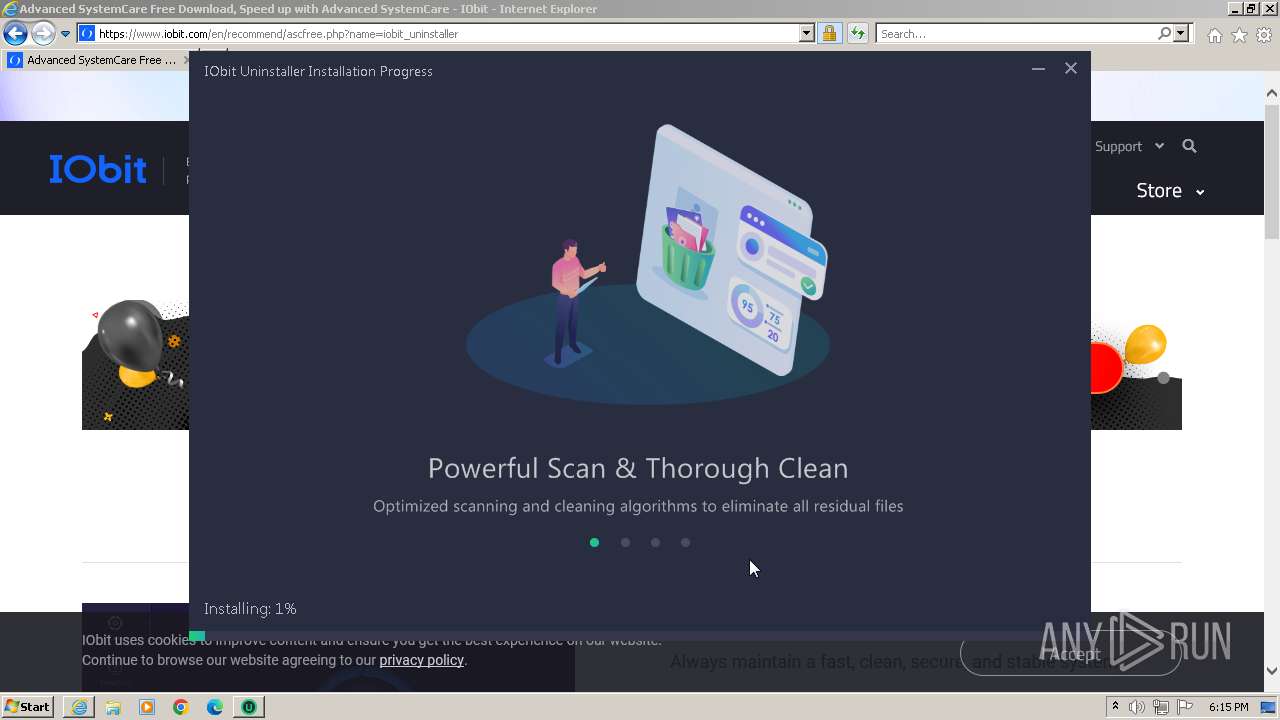Click the installer illustration graphic
This screenshot has width=1280, height=720.
click(648, 262)
